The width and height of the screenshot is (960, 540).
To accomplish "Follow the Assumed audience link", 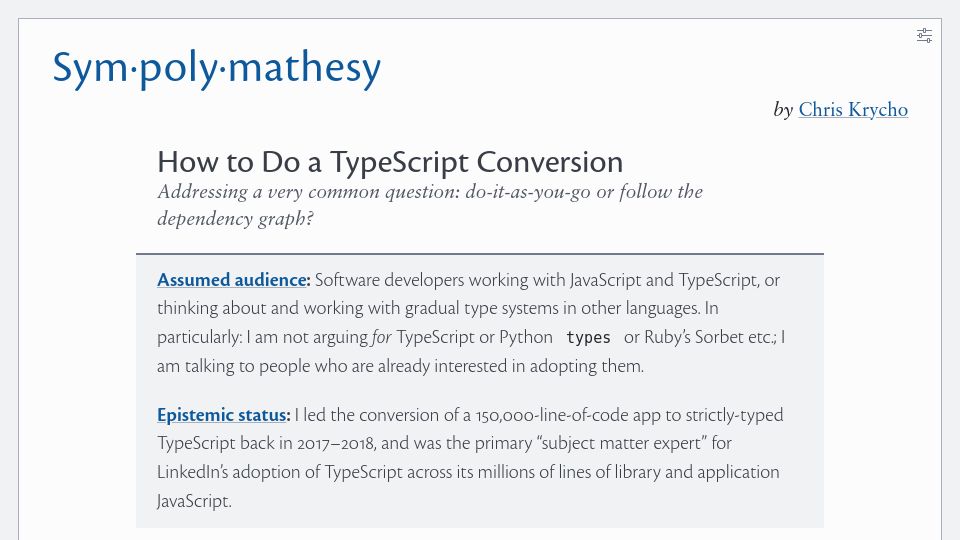I will click(x=231, y=280).
